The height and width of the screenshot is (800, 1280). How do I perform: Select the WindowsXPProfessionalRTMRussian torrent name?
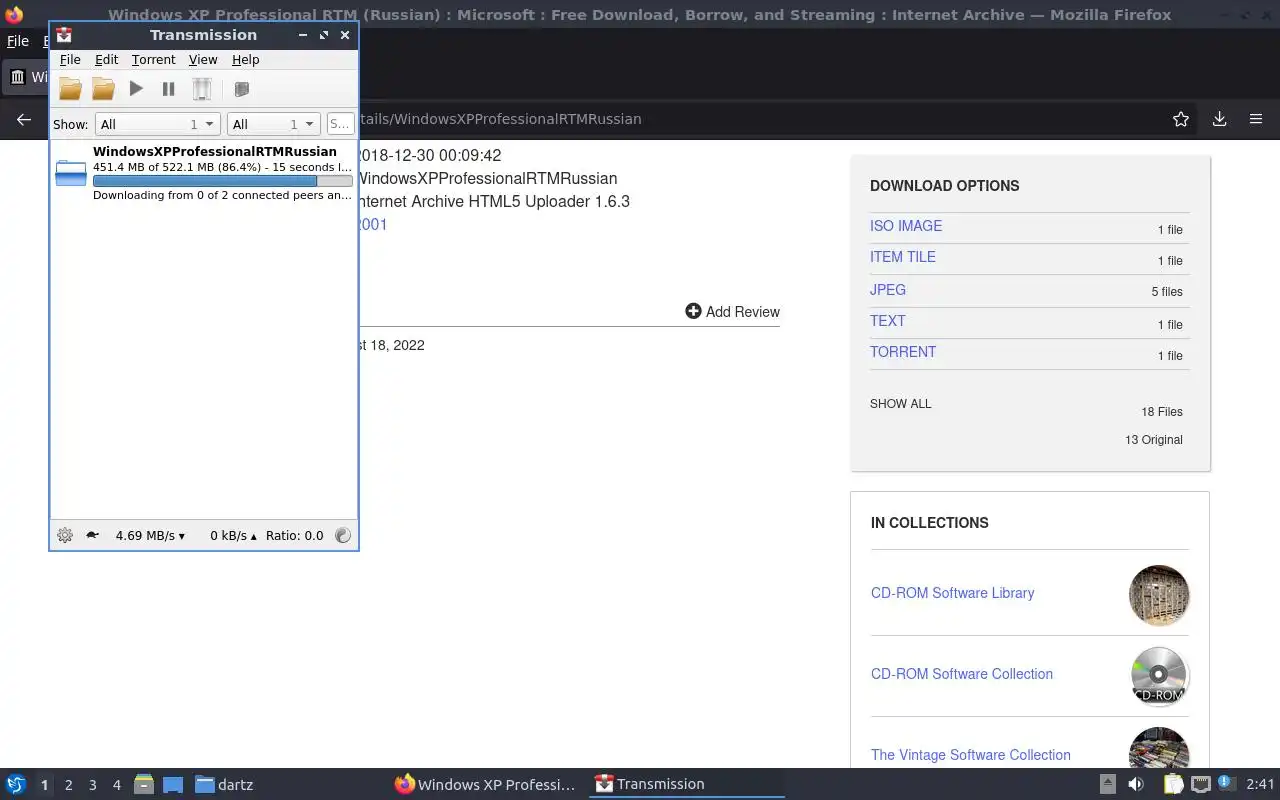pyautogui.click(x=215, y=151)
